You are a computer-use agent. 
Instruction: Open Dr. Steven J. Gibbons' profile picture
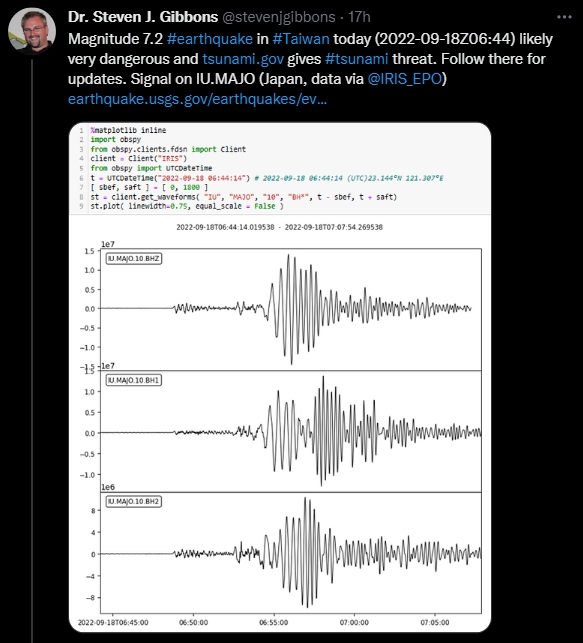pos(32,31)
